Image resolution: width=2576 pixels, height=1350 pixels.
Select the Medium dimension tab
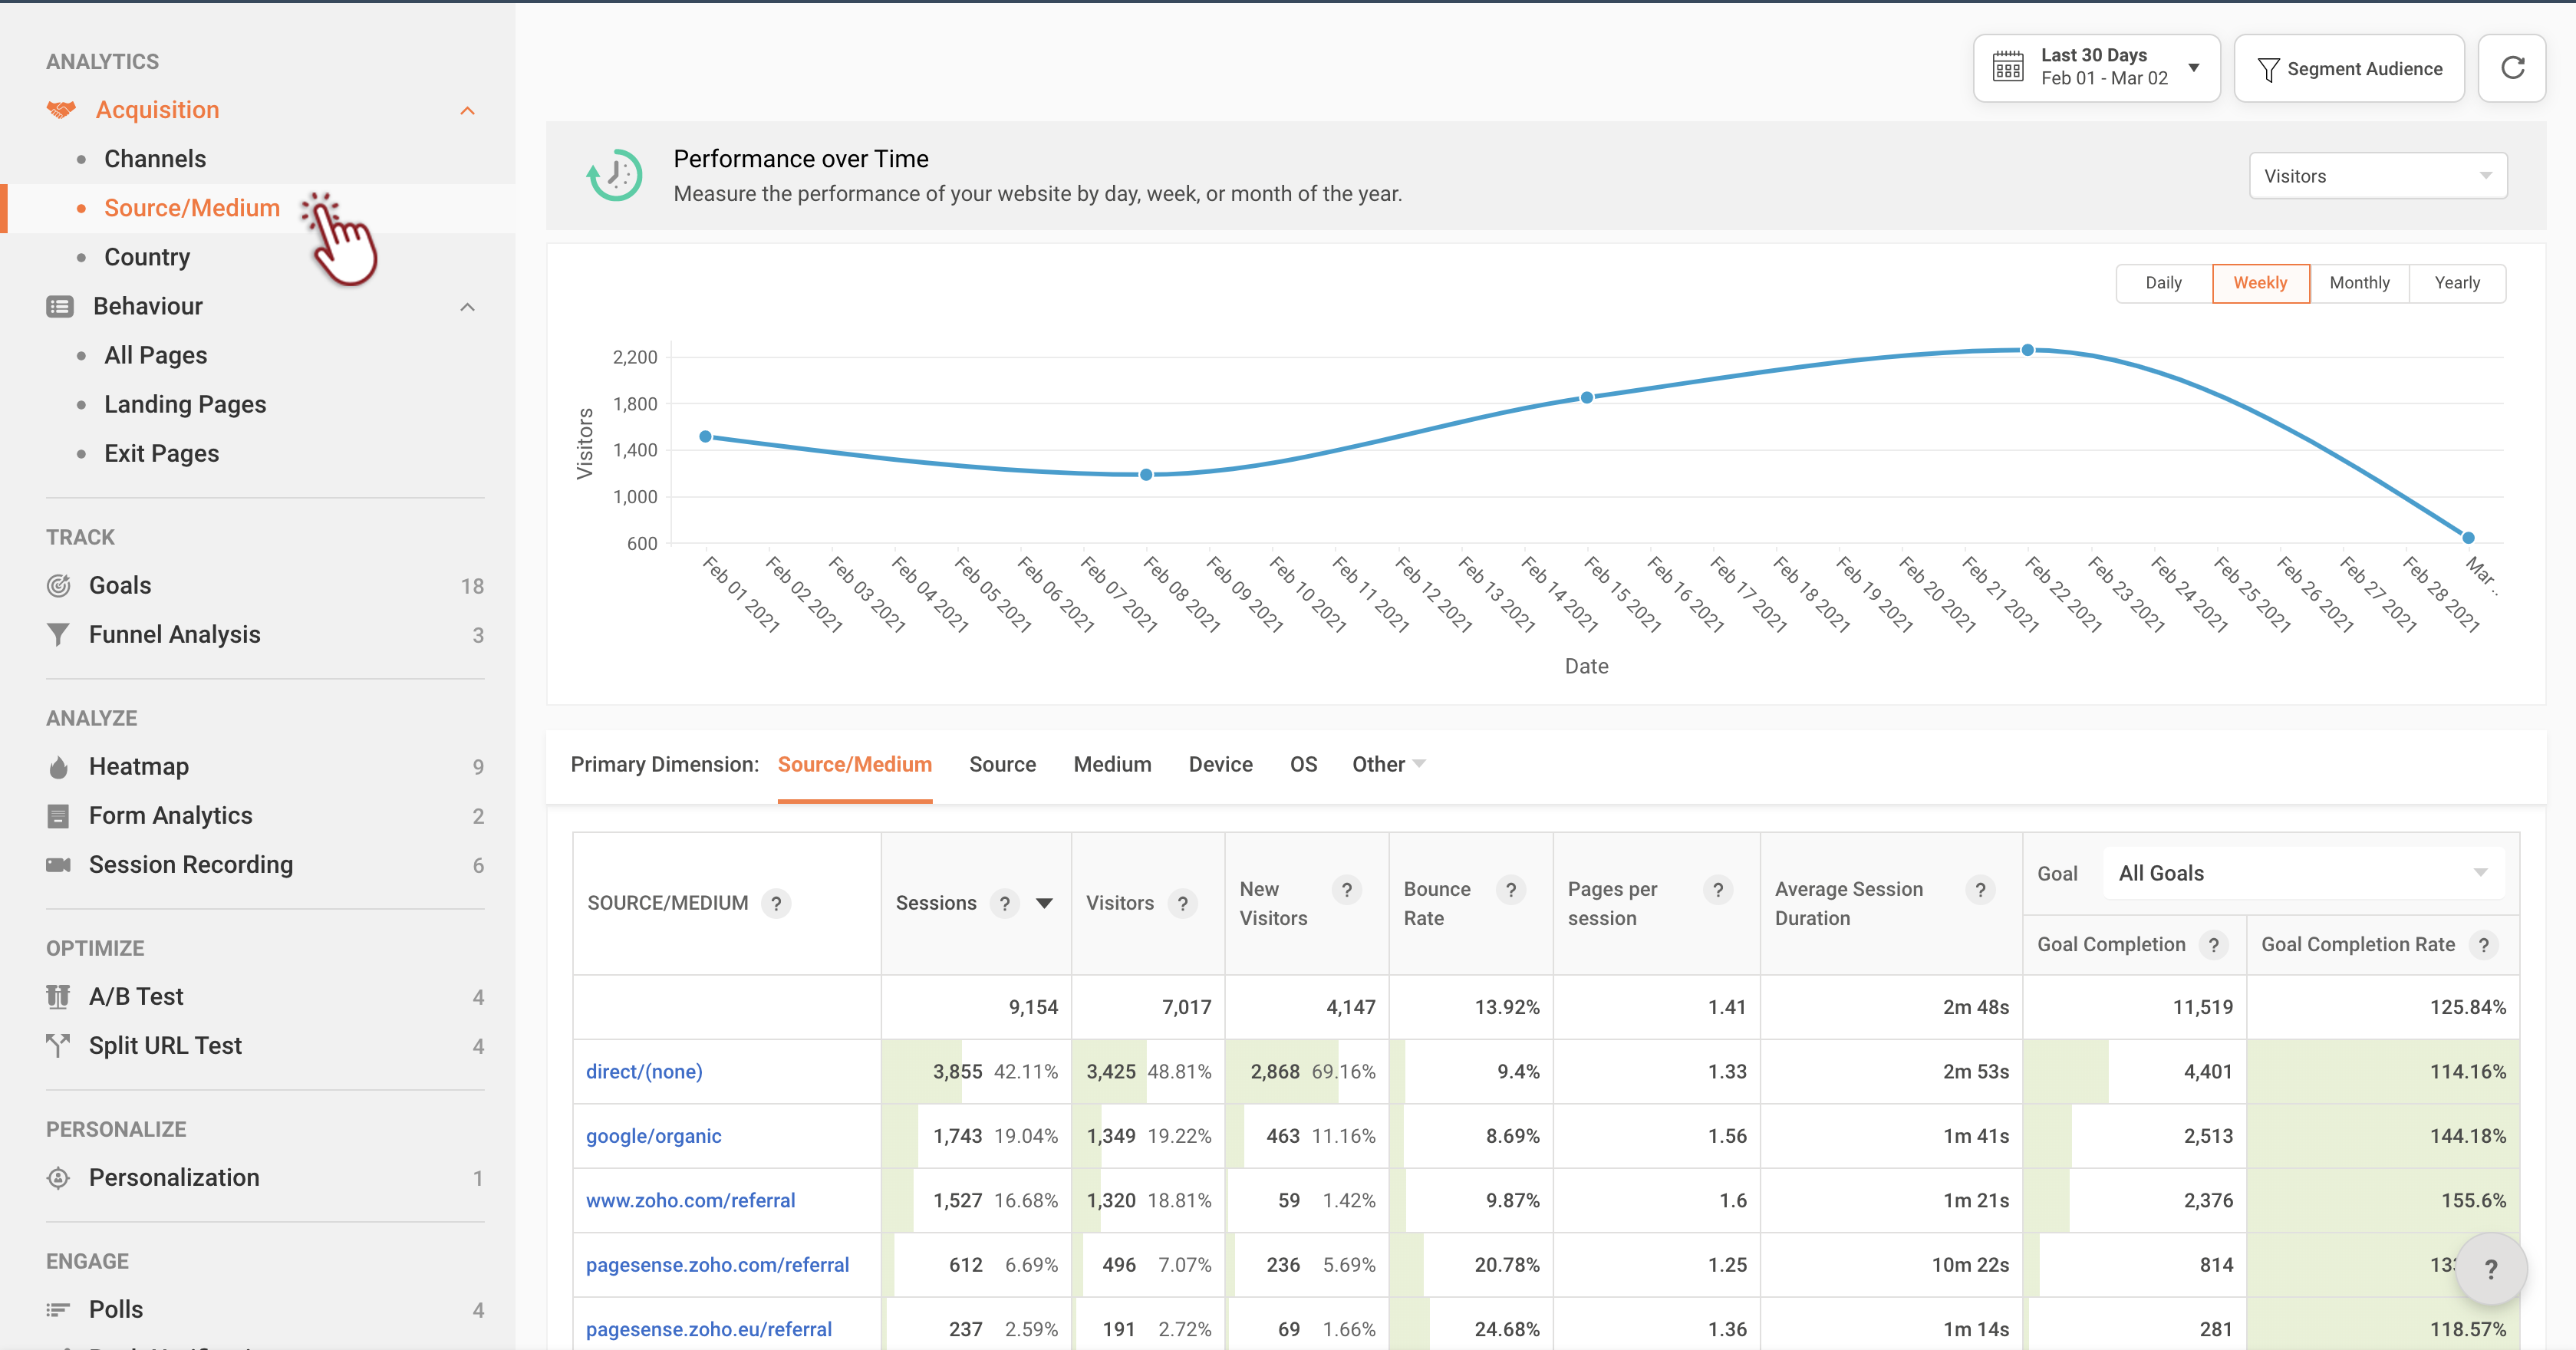pyautogui.click(x=1112, y=765)
